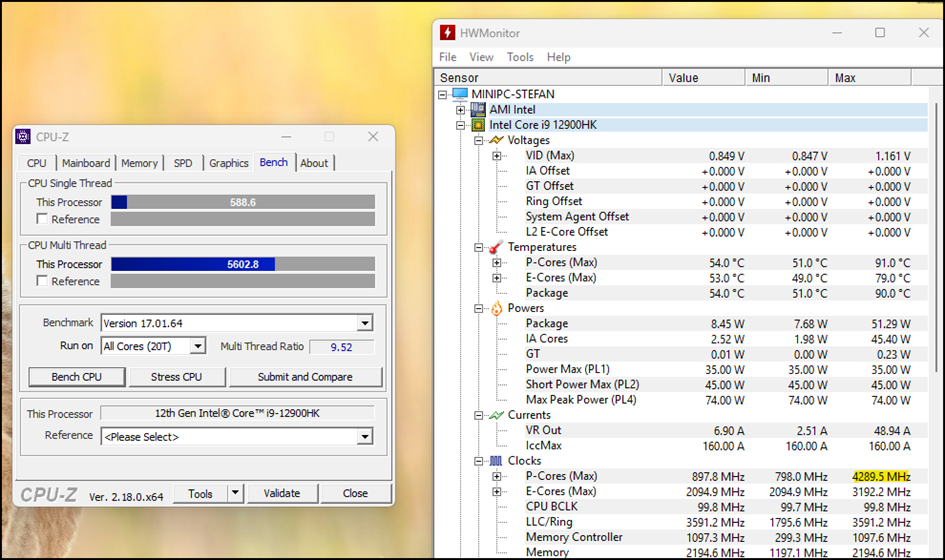Click the HWMonitor lightning bolt app icon
945x560 pixels.
tap(447, 33)
